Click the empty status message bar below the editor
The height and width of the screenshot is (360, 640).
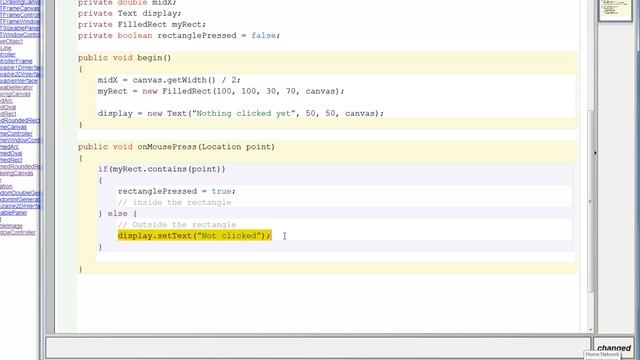click(x=318, y=348)
